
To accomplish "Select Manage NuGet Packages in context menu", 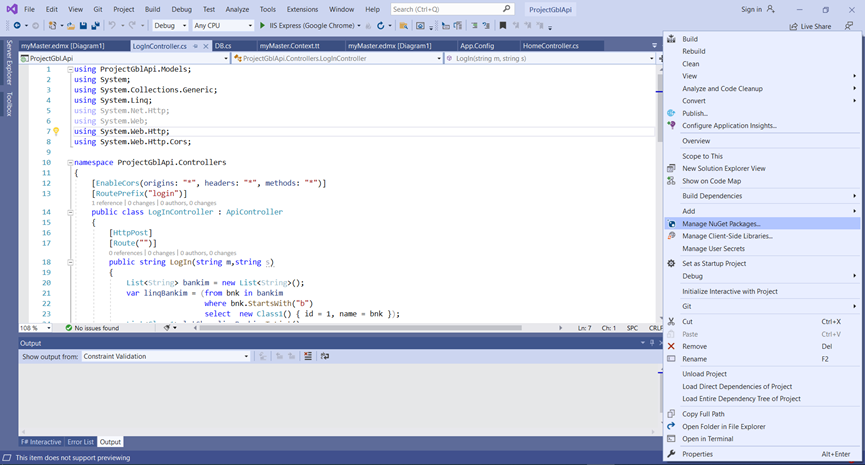I will (x=720, y=224).
